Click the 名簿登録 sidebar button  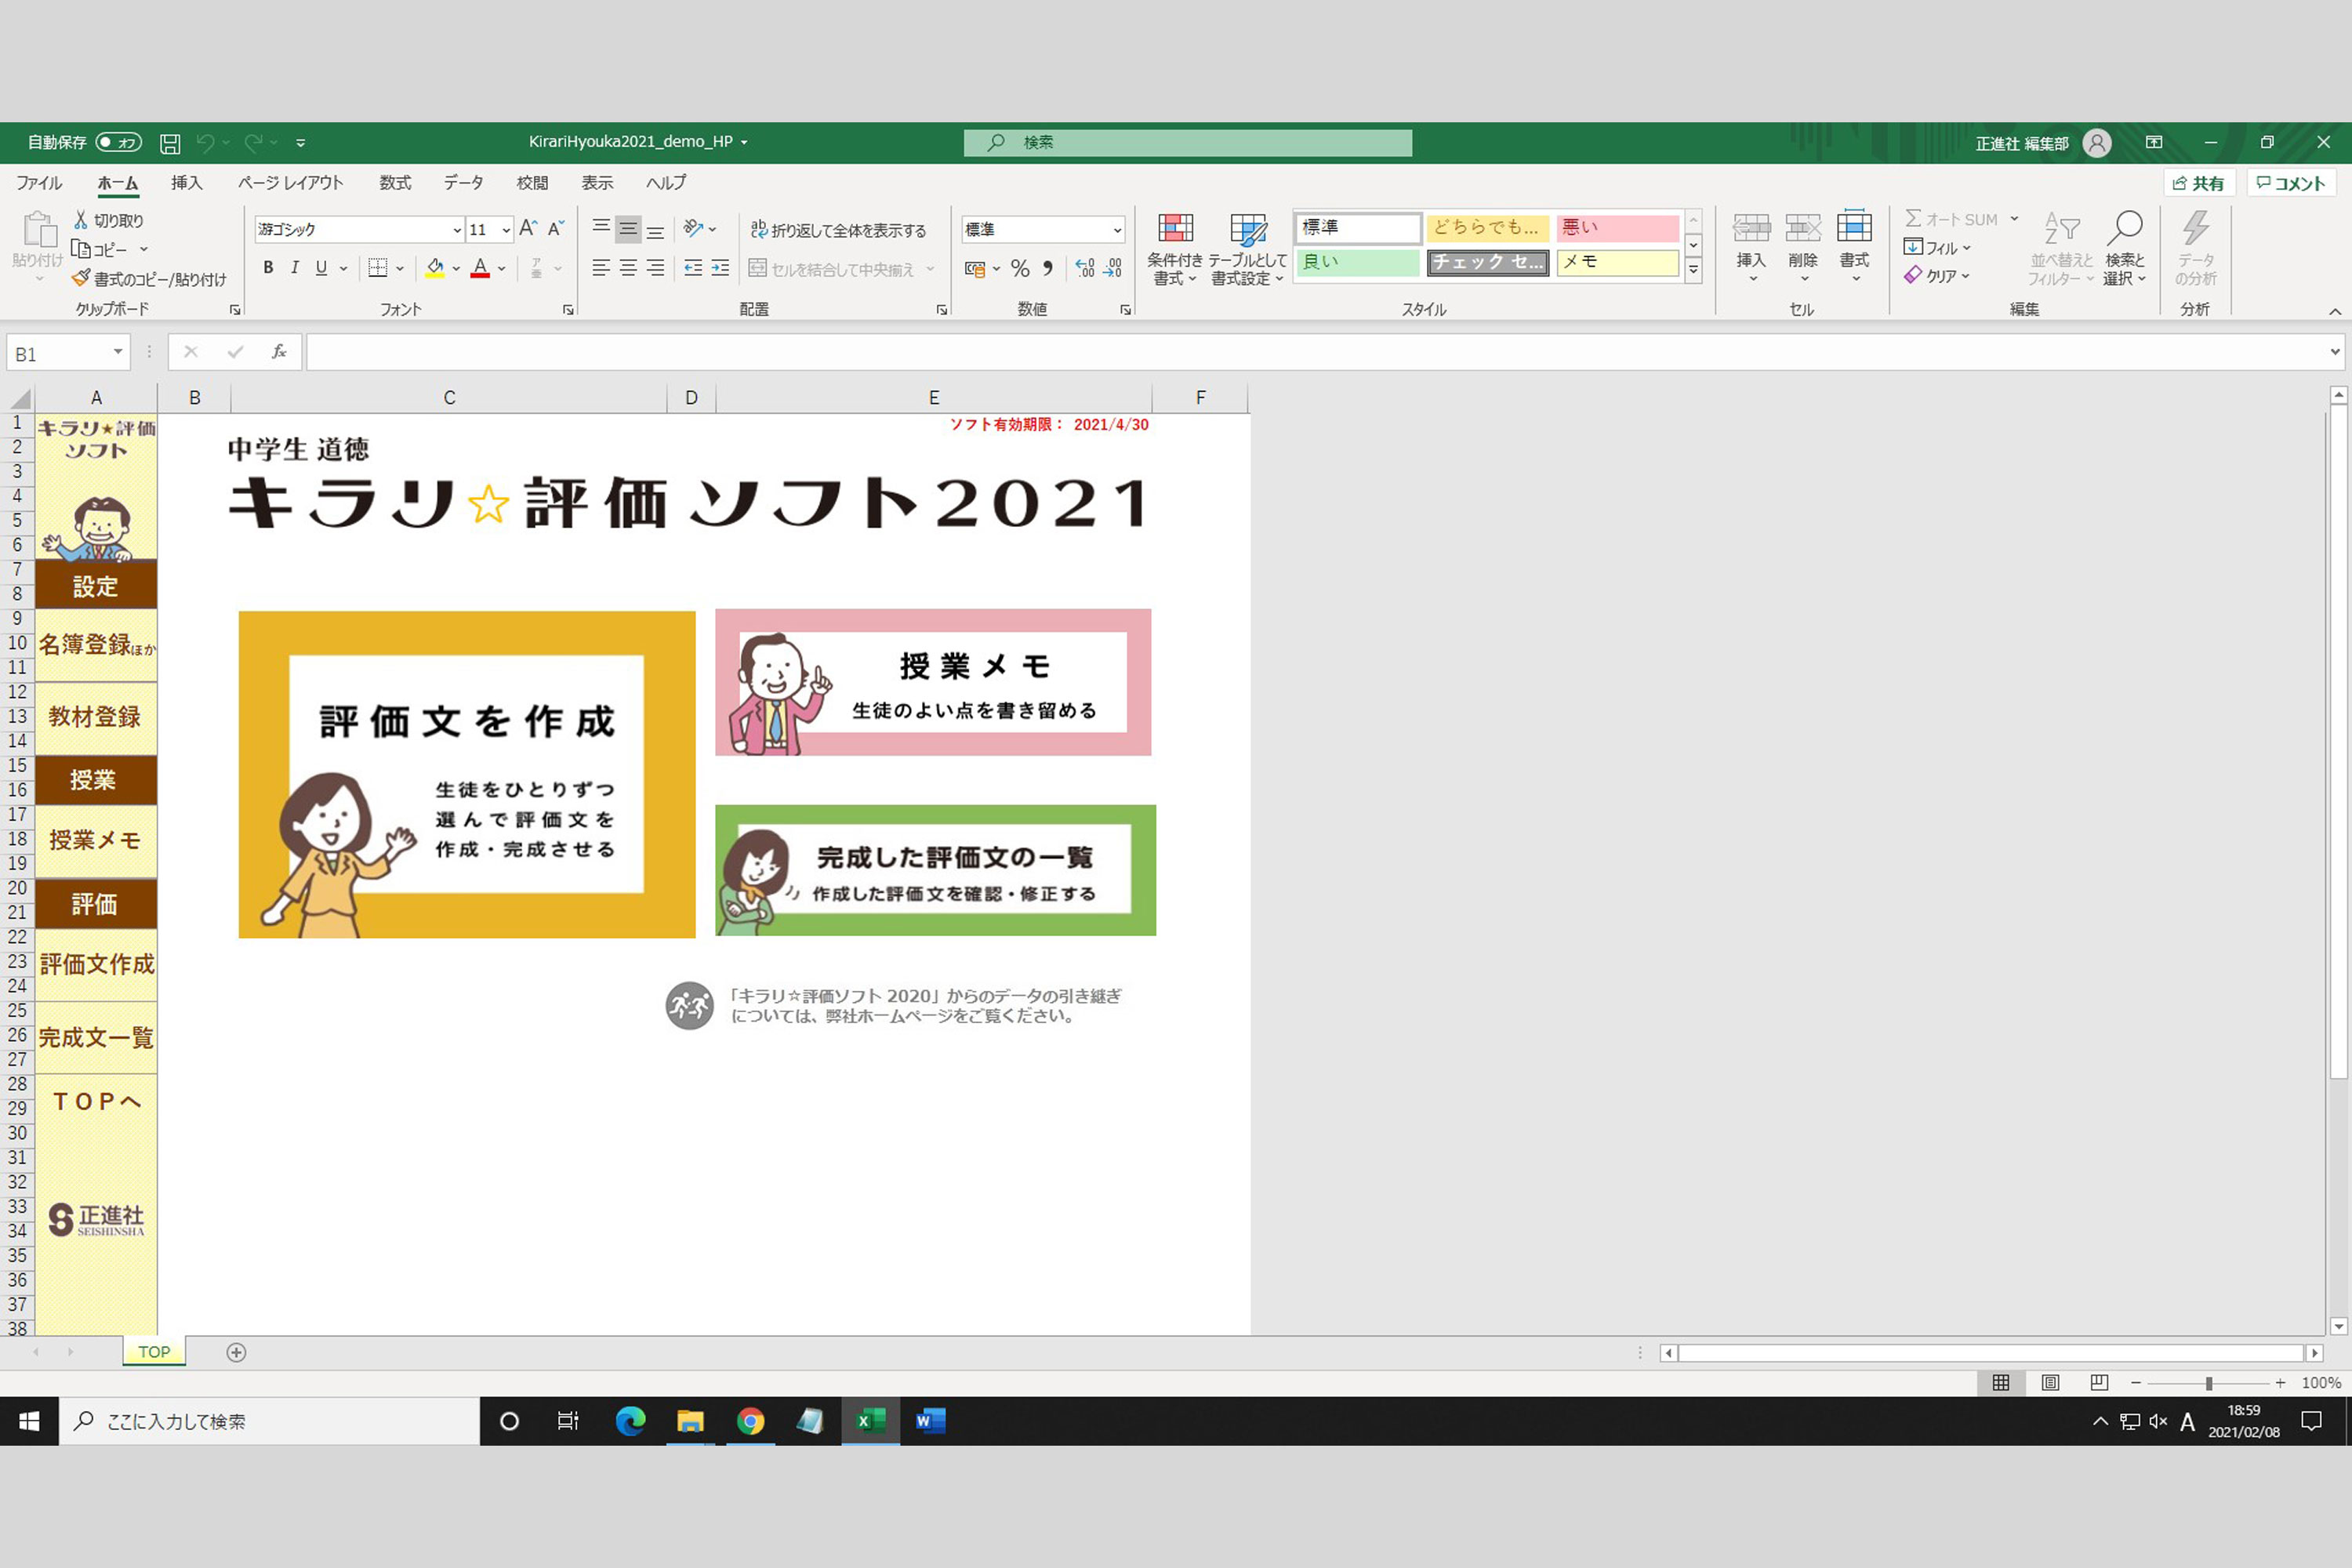(96, 644)
